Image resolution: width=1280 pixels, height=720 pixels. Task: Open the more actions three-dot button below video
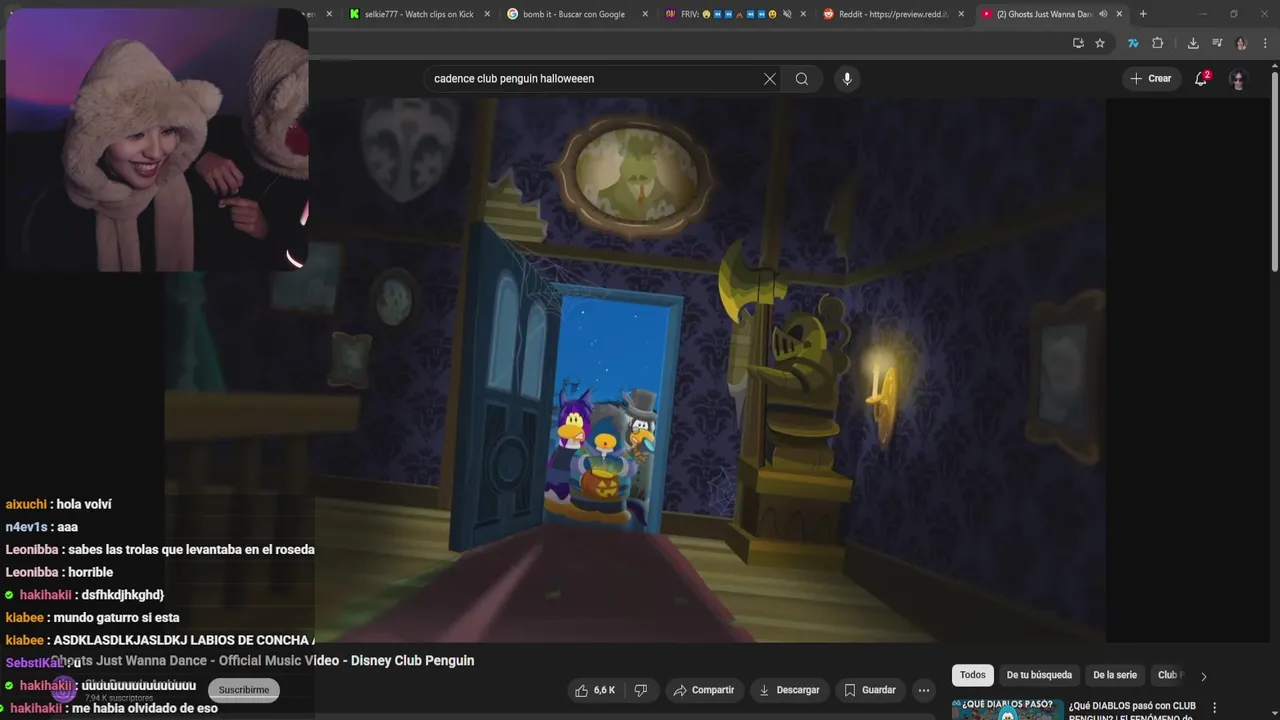(924, 690)
